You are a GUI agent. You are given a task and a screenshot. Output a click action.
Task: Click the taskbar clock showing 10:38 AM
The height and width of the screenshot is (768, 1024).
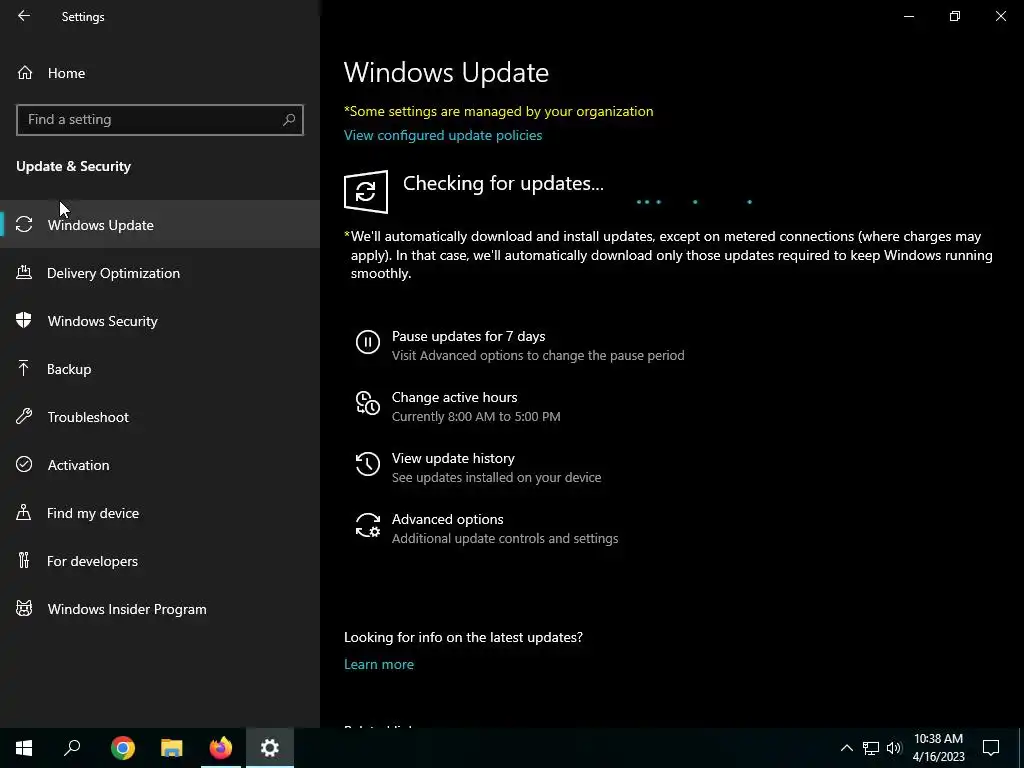pyautogui.click(x=938, y=748)
